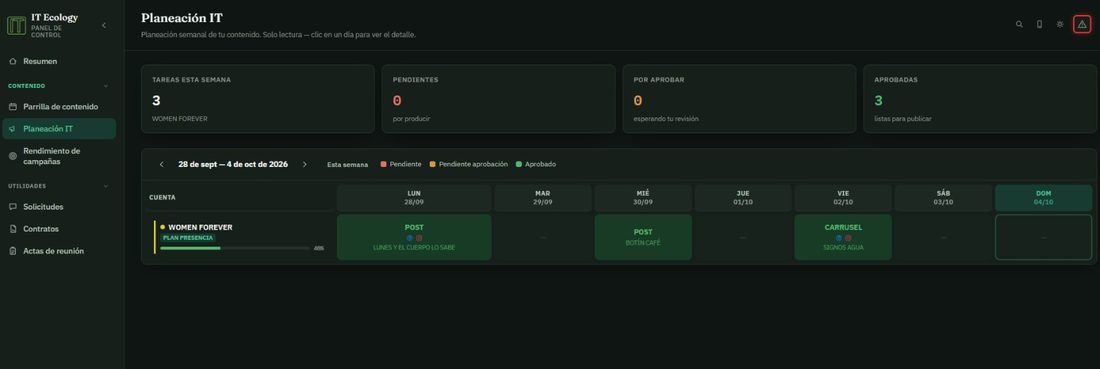Image resolution: width=1100 pixels, height=369 pixels.
Task: Click the MAR 29/09 column header
Action: [542, 198]
